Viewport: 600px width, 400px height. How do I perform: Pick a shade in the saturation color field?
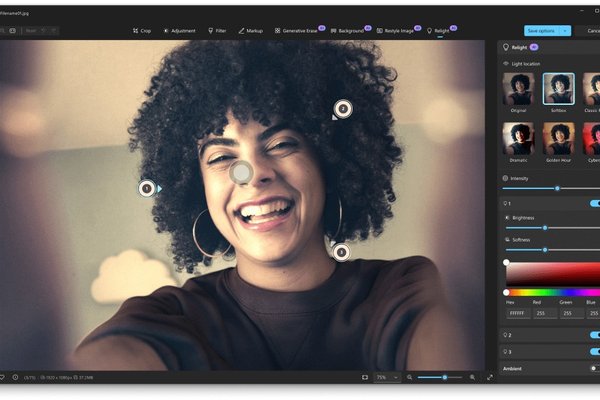point(553,274)
